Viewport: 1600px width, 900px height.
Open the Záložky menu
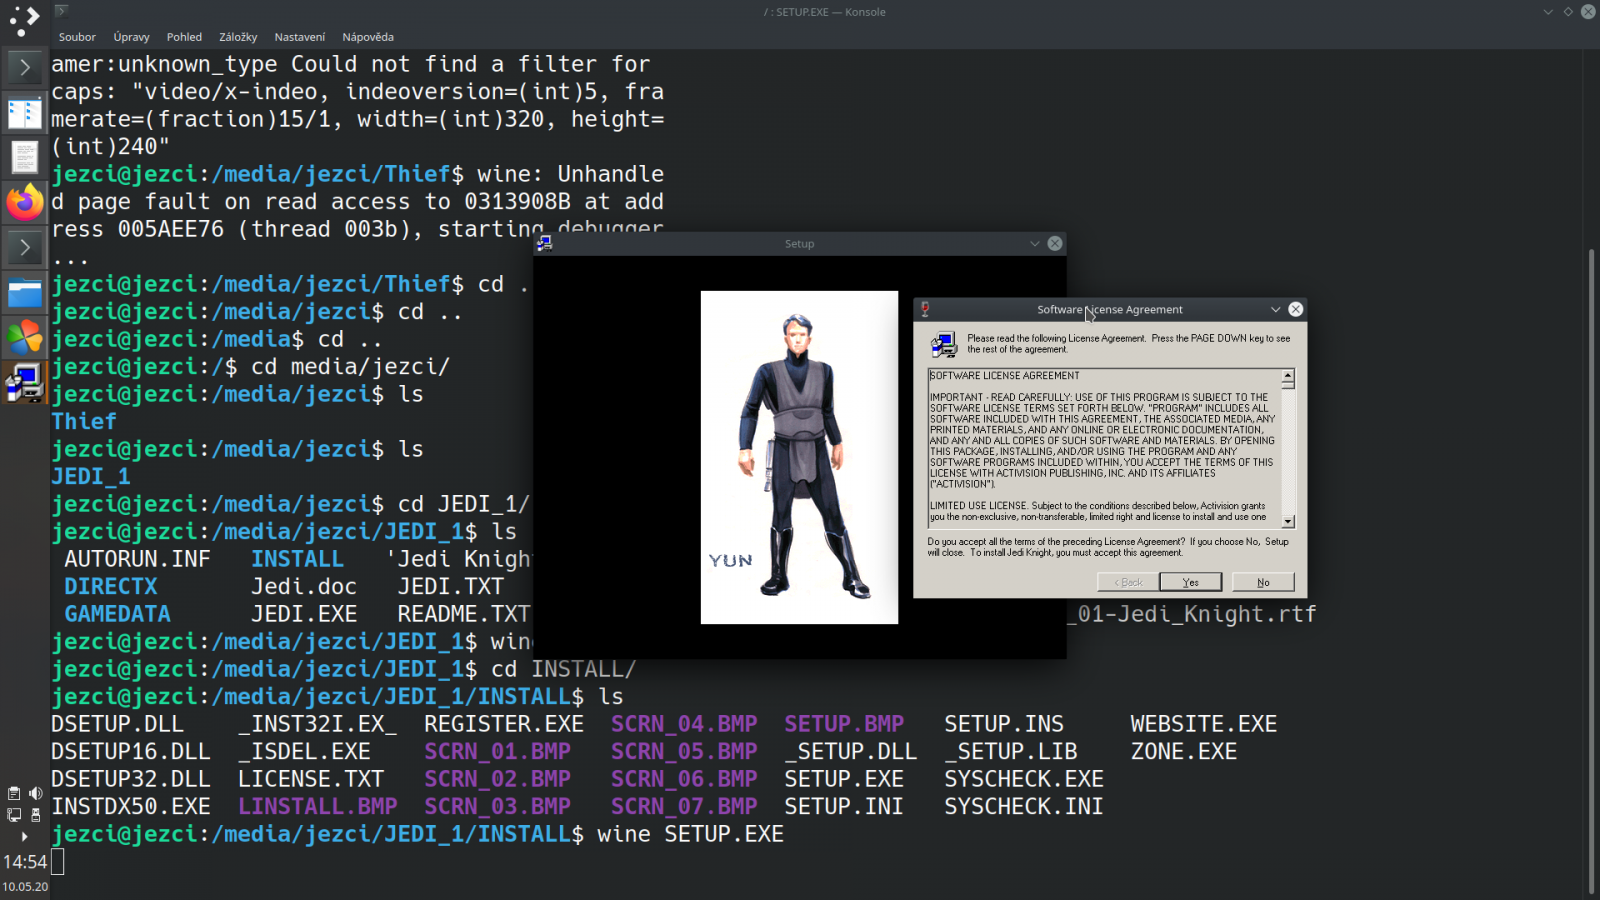[238, 36]
